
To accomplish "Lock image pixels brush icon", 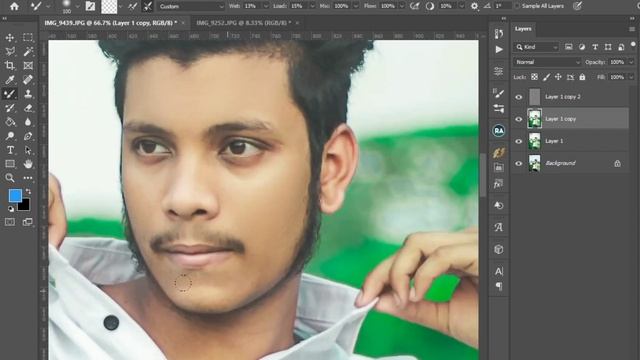I will (x=546, y=77).
